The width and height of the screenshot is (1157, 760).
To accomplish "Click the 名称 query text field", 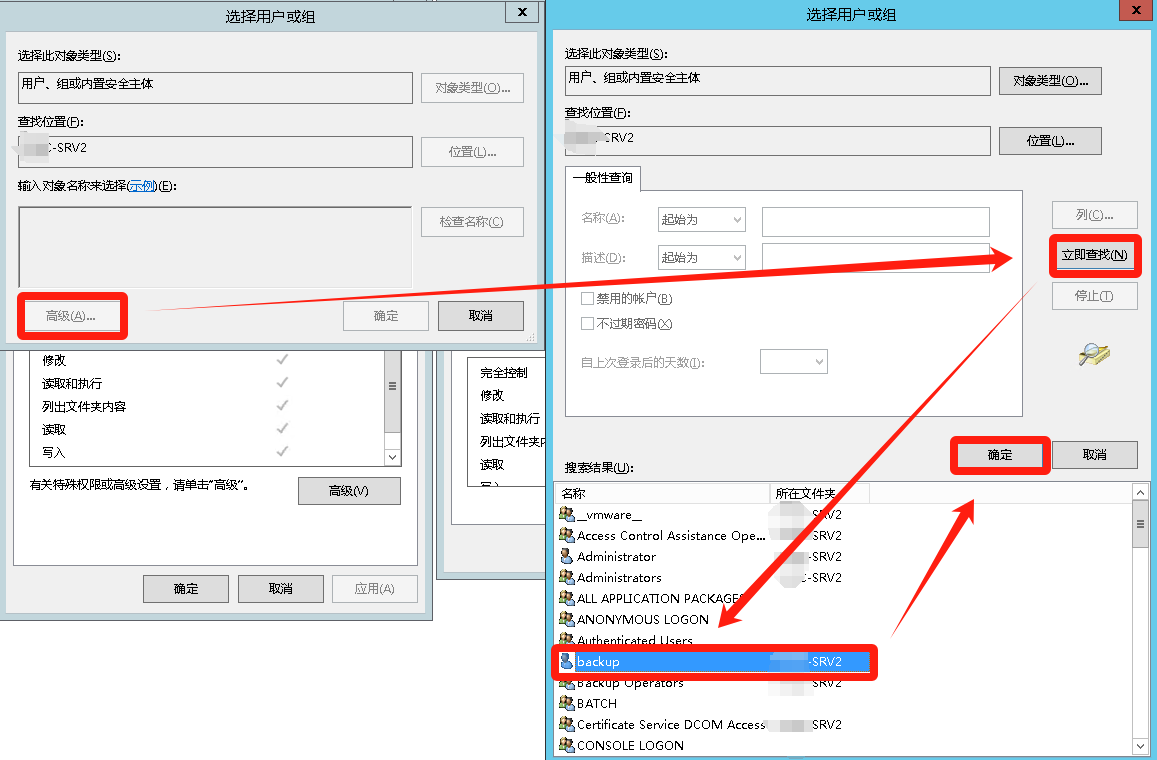I will pos(875,221).
